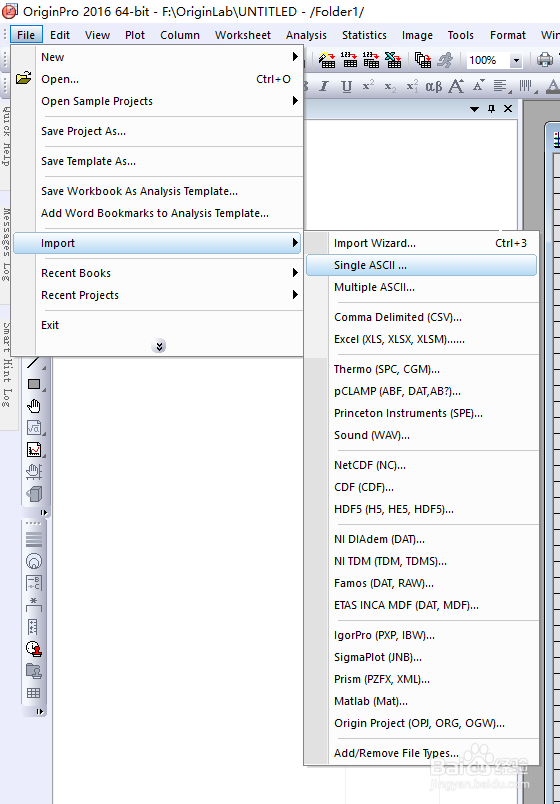Click the grayed running-man recalculate icon

point(445,60)
